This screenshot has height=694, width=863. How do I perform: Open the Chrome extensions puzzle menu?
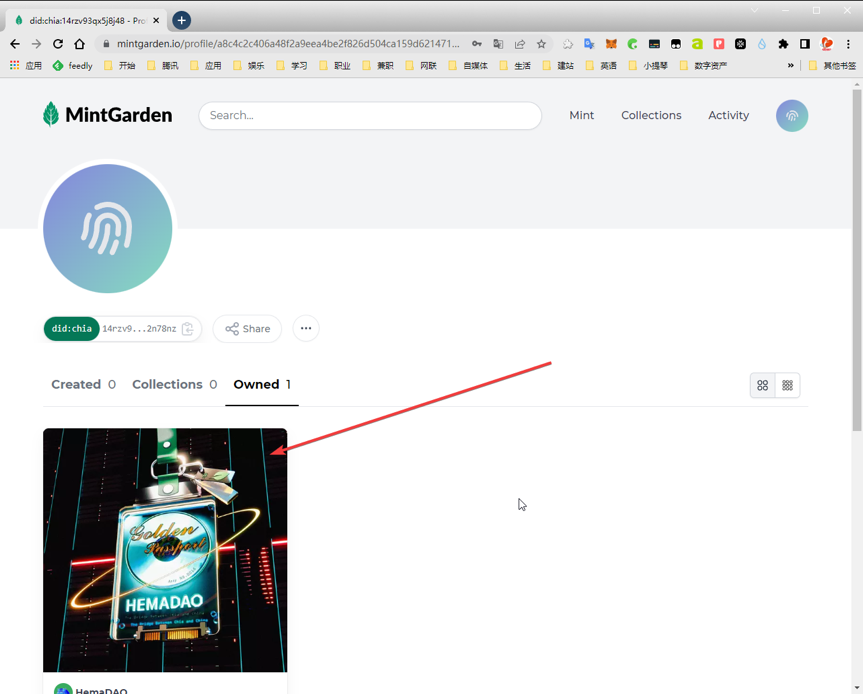(783, 44)
